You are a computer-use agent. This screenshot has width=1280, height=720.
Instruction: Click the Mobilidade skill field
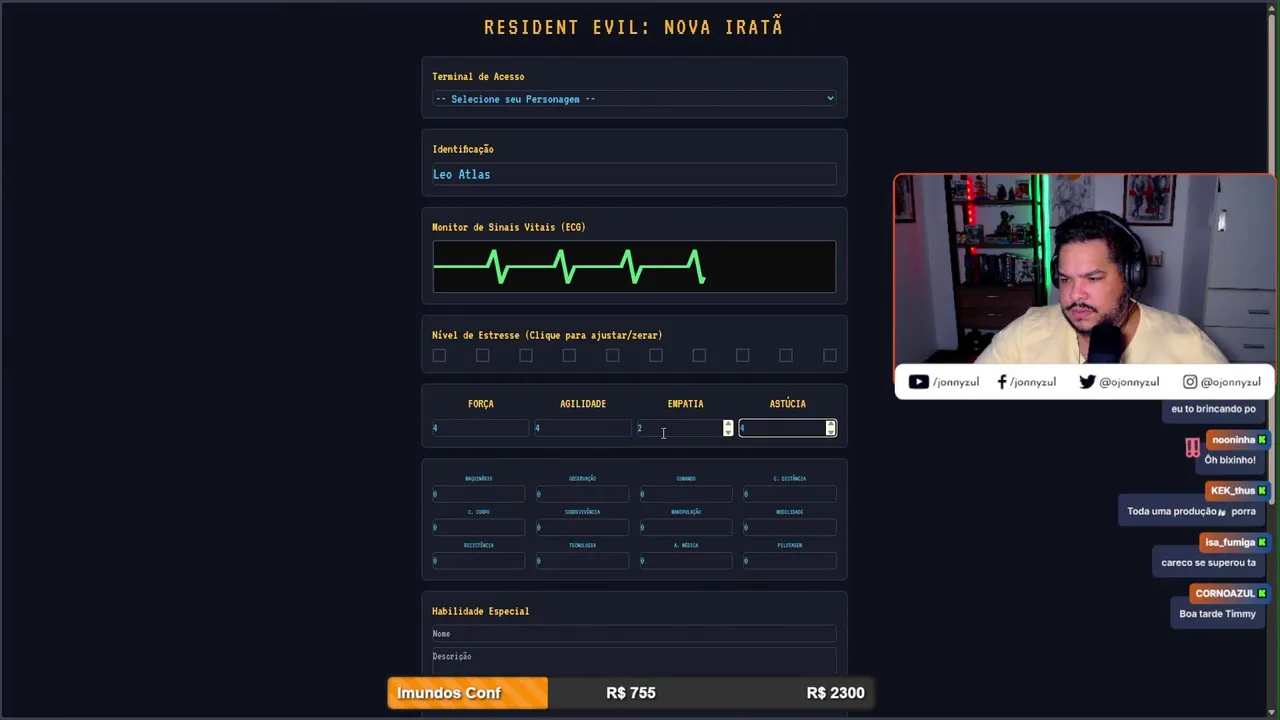coord(789,527)
